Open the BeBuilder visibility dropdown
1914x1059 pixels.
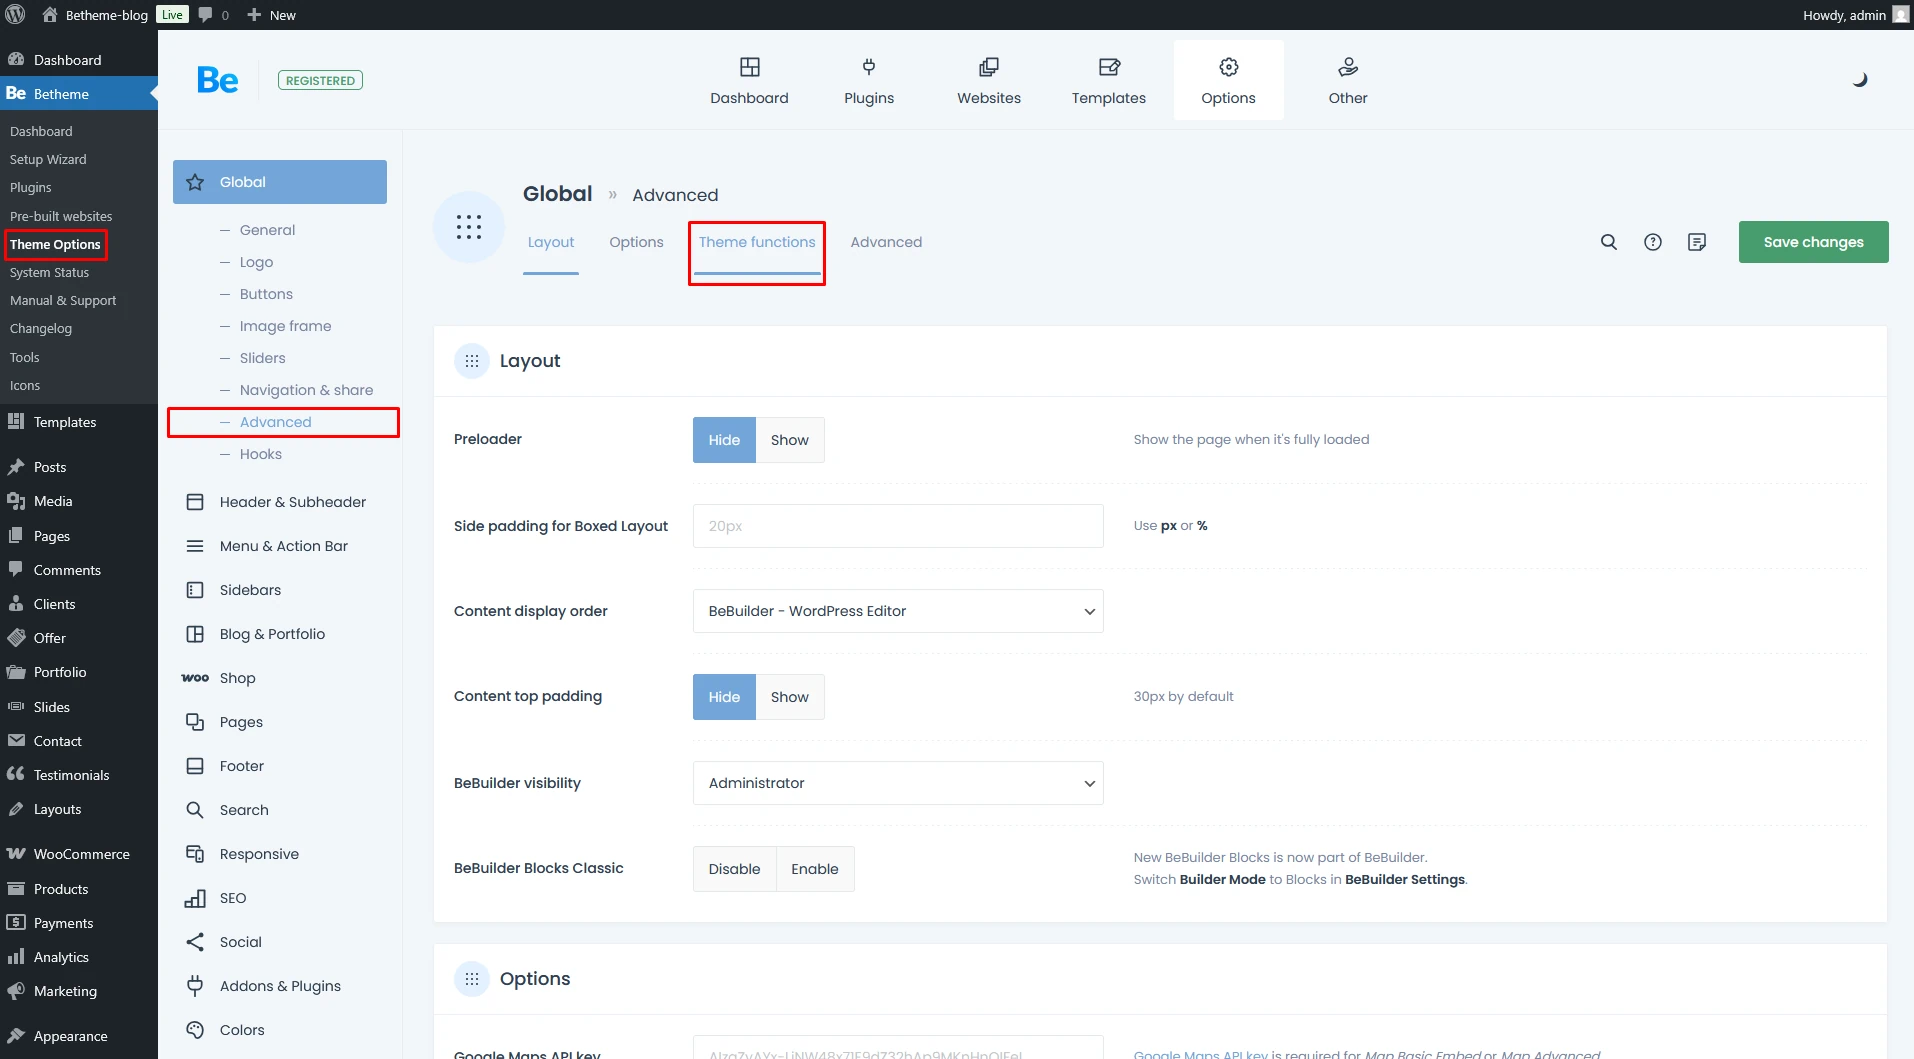896,783
